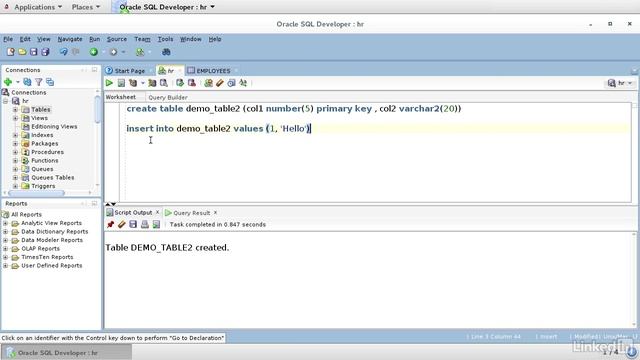Run Statement with the green play icon
640x360 pixels.
pos(109,83)
